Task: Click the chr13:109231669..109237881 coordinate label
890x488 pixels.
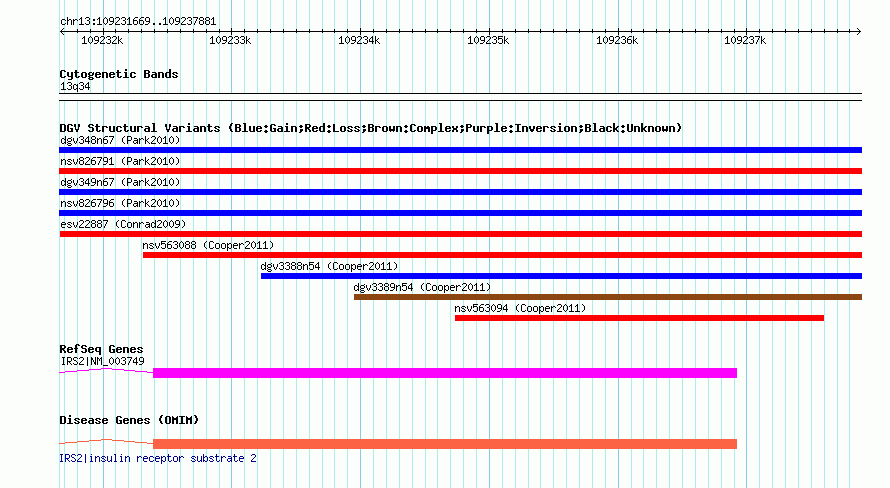Action: click(138, 22)
